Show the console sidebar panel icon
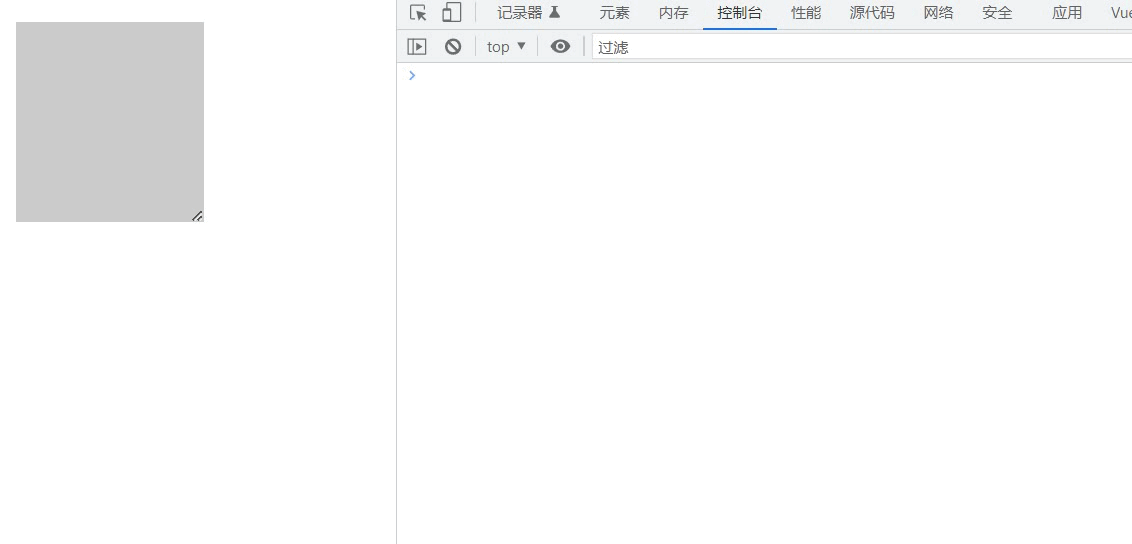 tap(417, 47)
